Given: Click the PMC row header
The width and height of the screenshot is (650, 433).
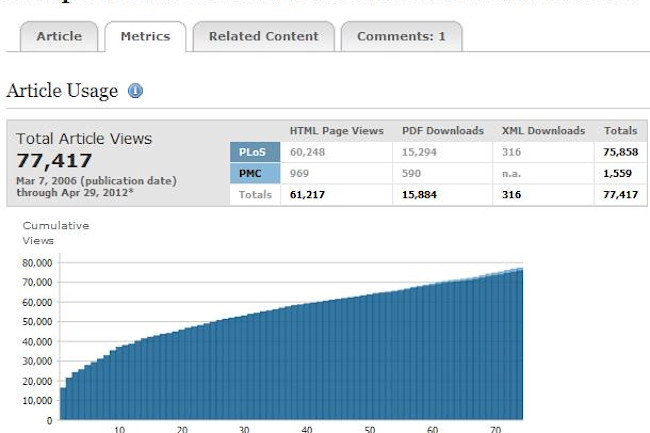Looking at the screenshot, I should pyautogui.click(x=255, y=173).
